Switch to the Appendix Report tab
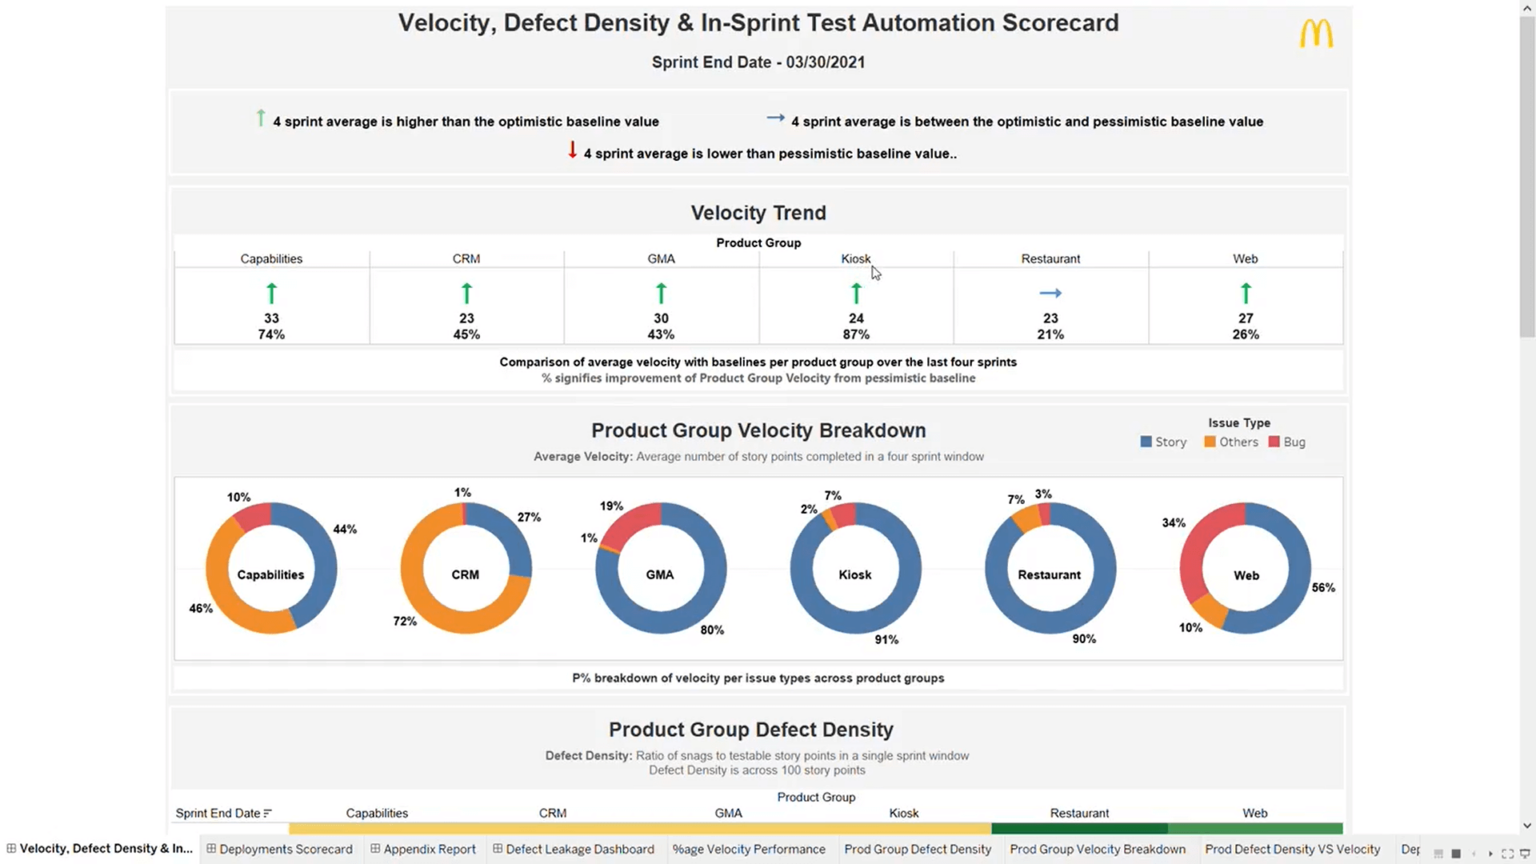The height and width of the screenshot is (864, 1536). pos(430,849)
